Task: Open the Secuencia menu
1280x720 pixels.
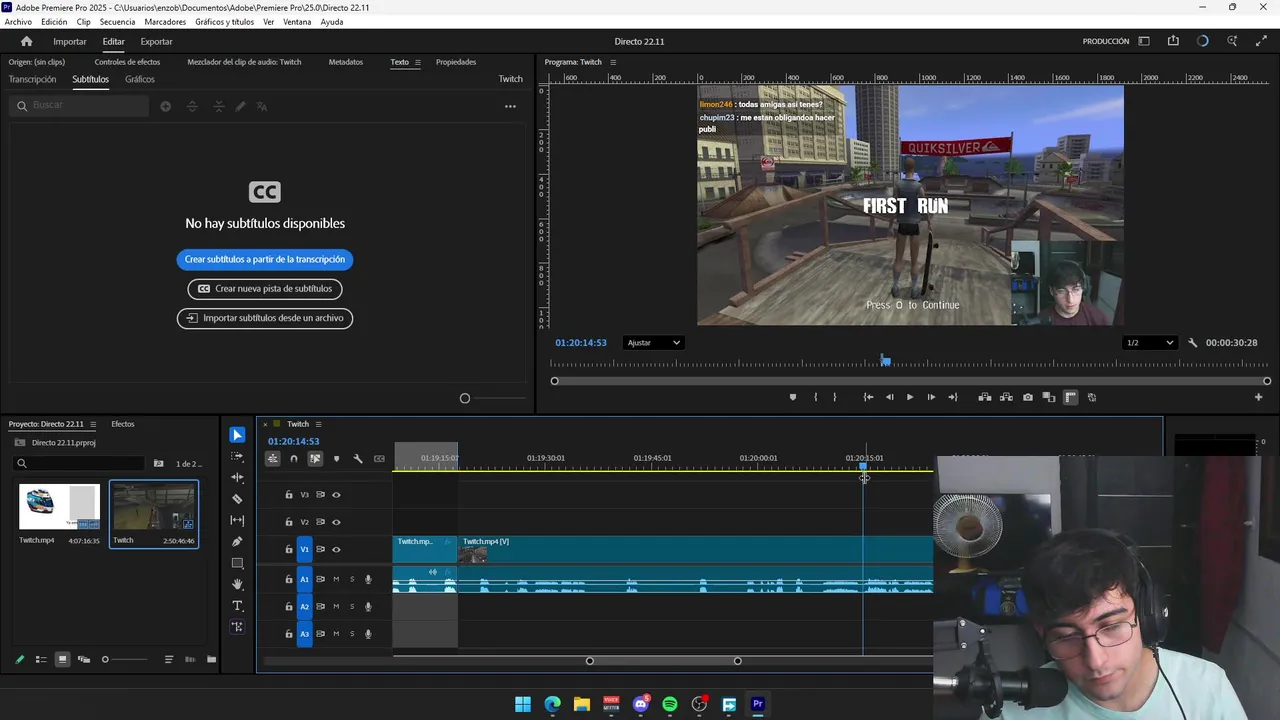Action: point(117,22)
